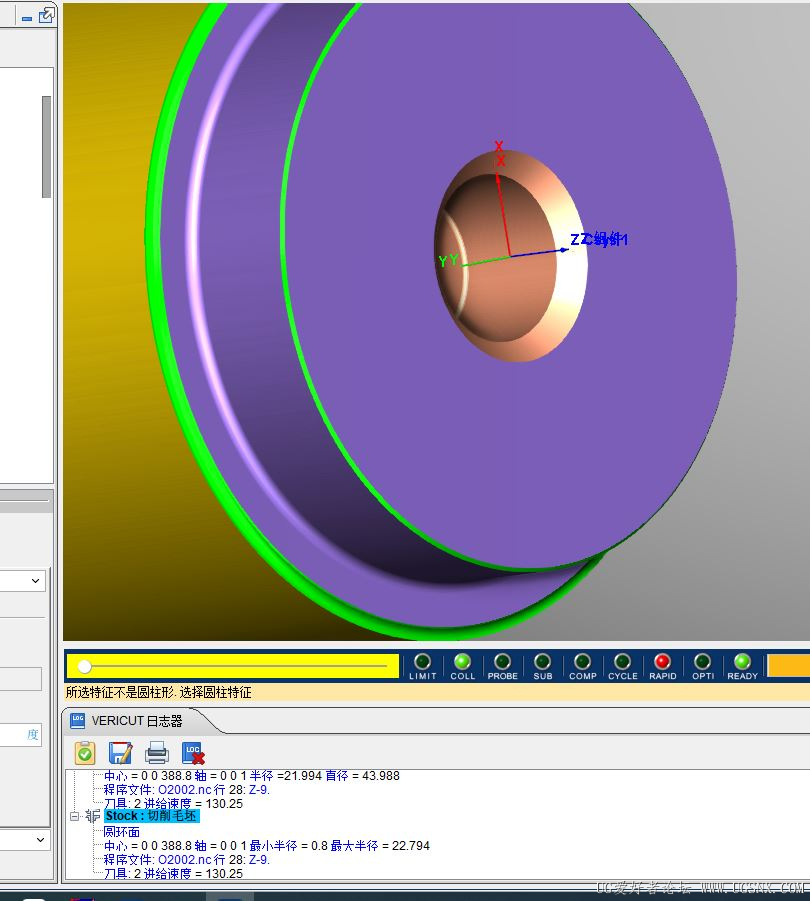Click the empty input field in left panel
Image resolution: width=810 pixels, height=901 pixels.
tap(21, 679)
